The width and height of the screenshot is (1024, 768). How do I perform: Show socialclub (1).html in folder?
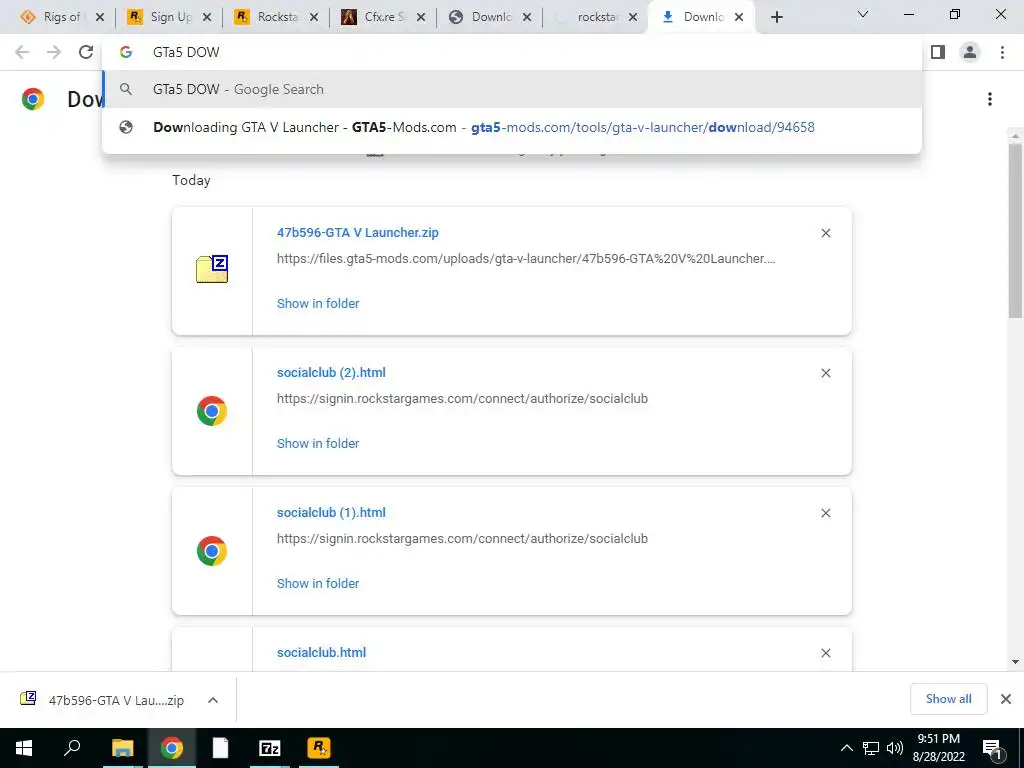[318, 583]
